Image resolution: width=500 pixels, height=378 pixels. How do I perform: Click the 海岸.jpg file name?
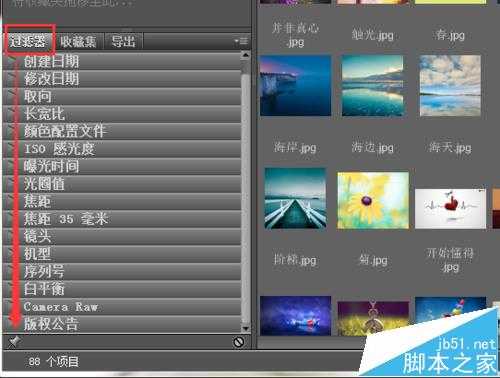295,147
